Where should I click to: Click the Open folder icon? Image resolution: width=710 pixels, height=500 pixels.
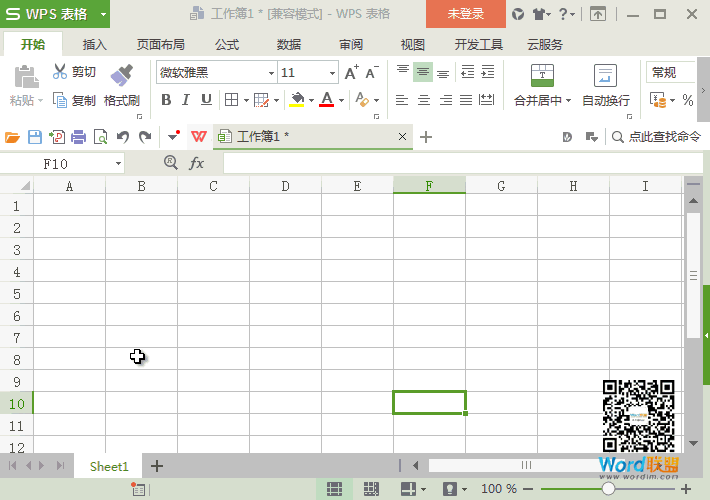tap(12, 137)
